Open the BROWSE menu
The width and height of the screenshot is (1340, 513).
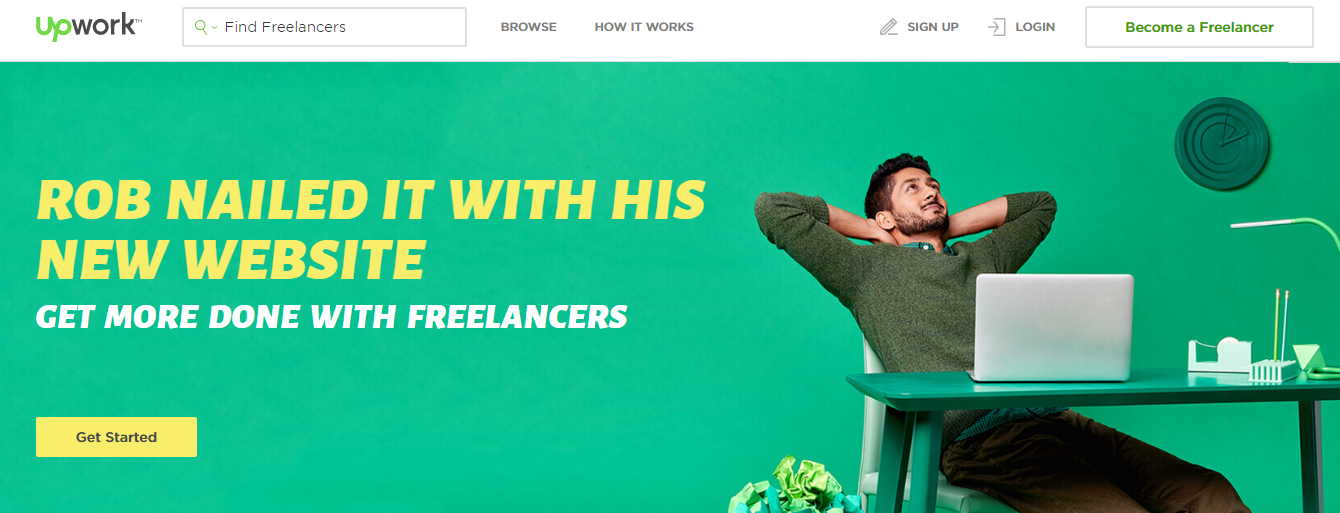(x=529, y=27)
